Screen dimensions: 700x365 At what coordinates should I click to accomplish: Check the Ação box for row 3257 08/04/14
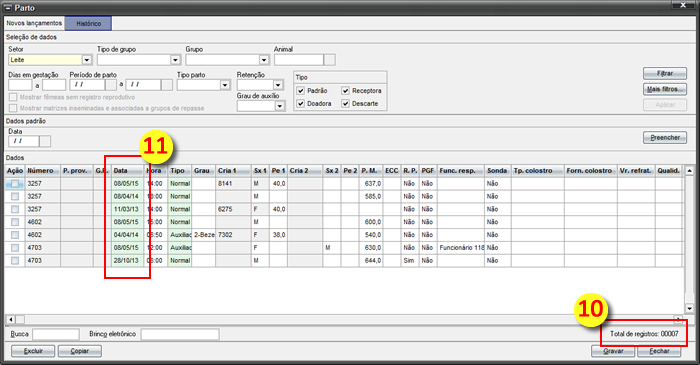pos(15,196)
